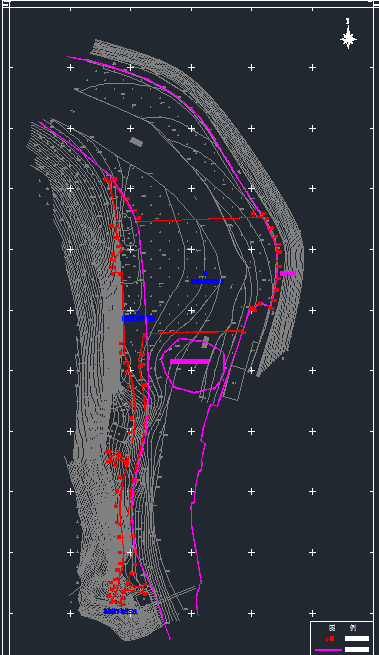This screenshot has height=655, width=379.
Task: Click the blue text label at the bottom of the map
Action: point(121,611)
